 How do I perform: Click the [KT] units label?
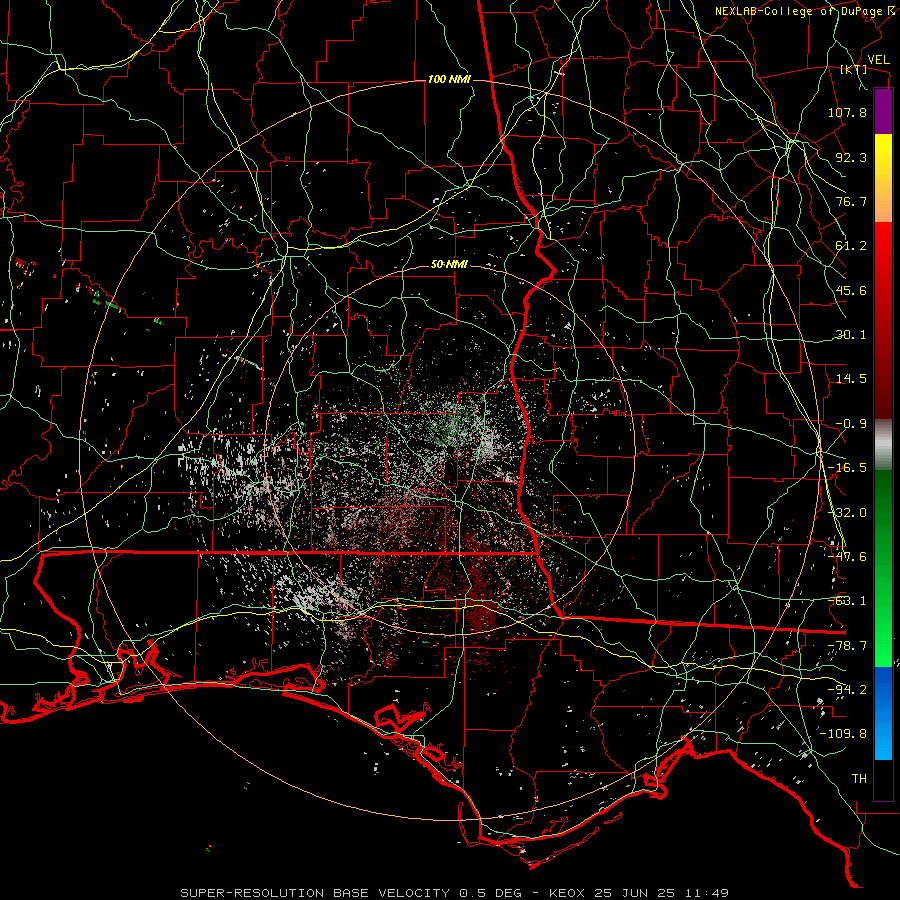[854, 69]
